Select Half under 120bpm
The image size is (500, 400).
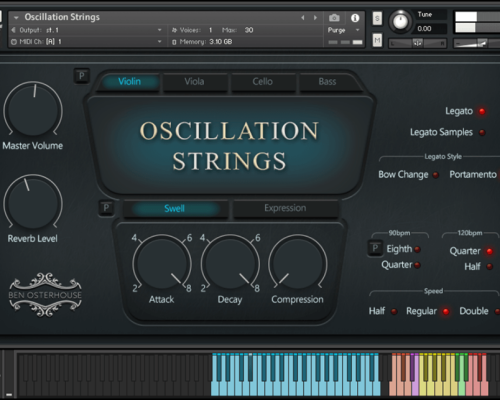click(x=489, y=267)
